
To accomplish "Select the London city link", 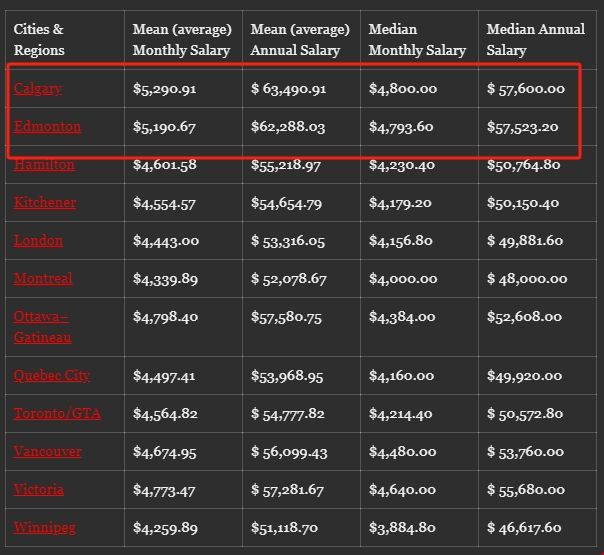I will tap(38, 241).
